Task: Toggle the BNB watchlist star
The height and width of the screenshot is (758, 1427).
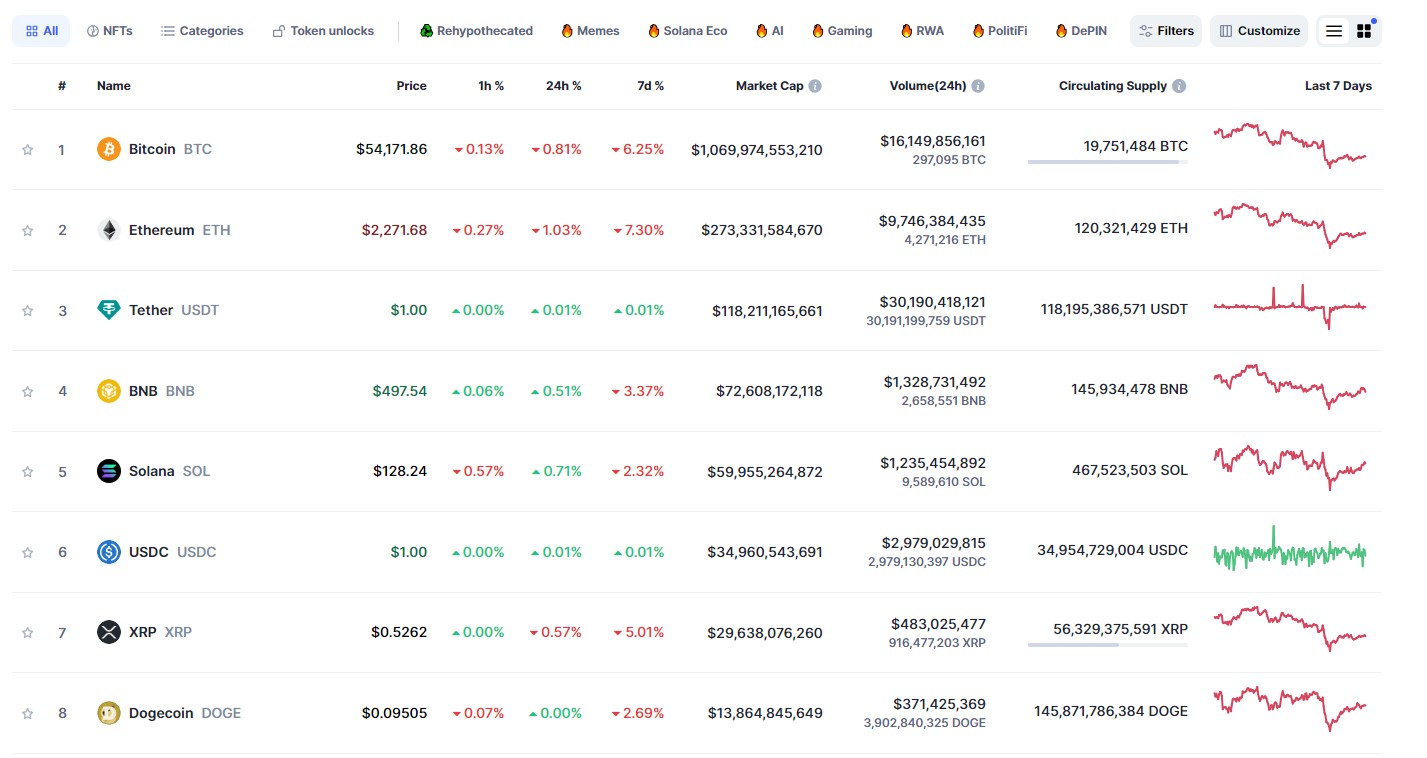Action: click(x=28, y=391)
